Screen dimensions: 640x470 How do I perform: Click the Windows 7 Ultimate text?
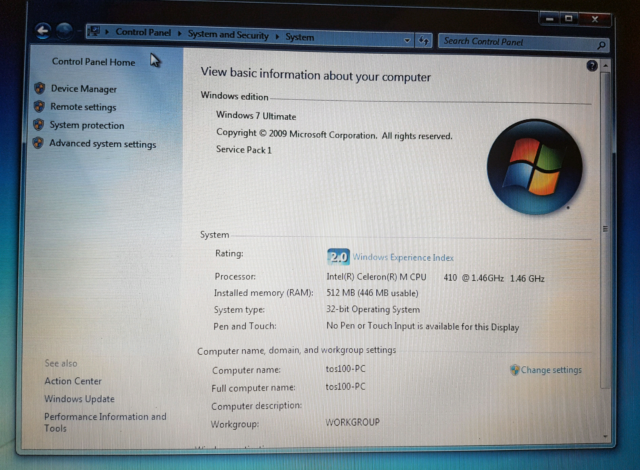(x=256, y=115)
